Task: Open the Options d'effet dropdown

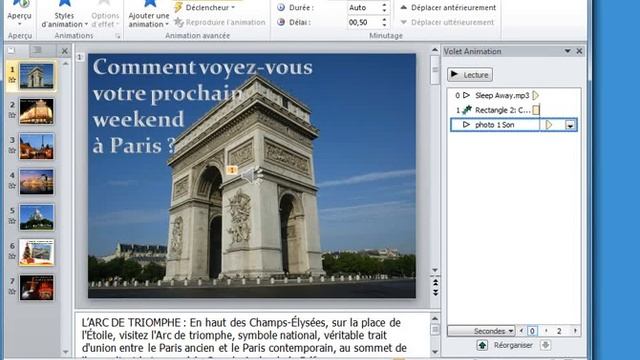Action: click(x=105, y=15)
